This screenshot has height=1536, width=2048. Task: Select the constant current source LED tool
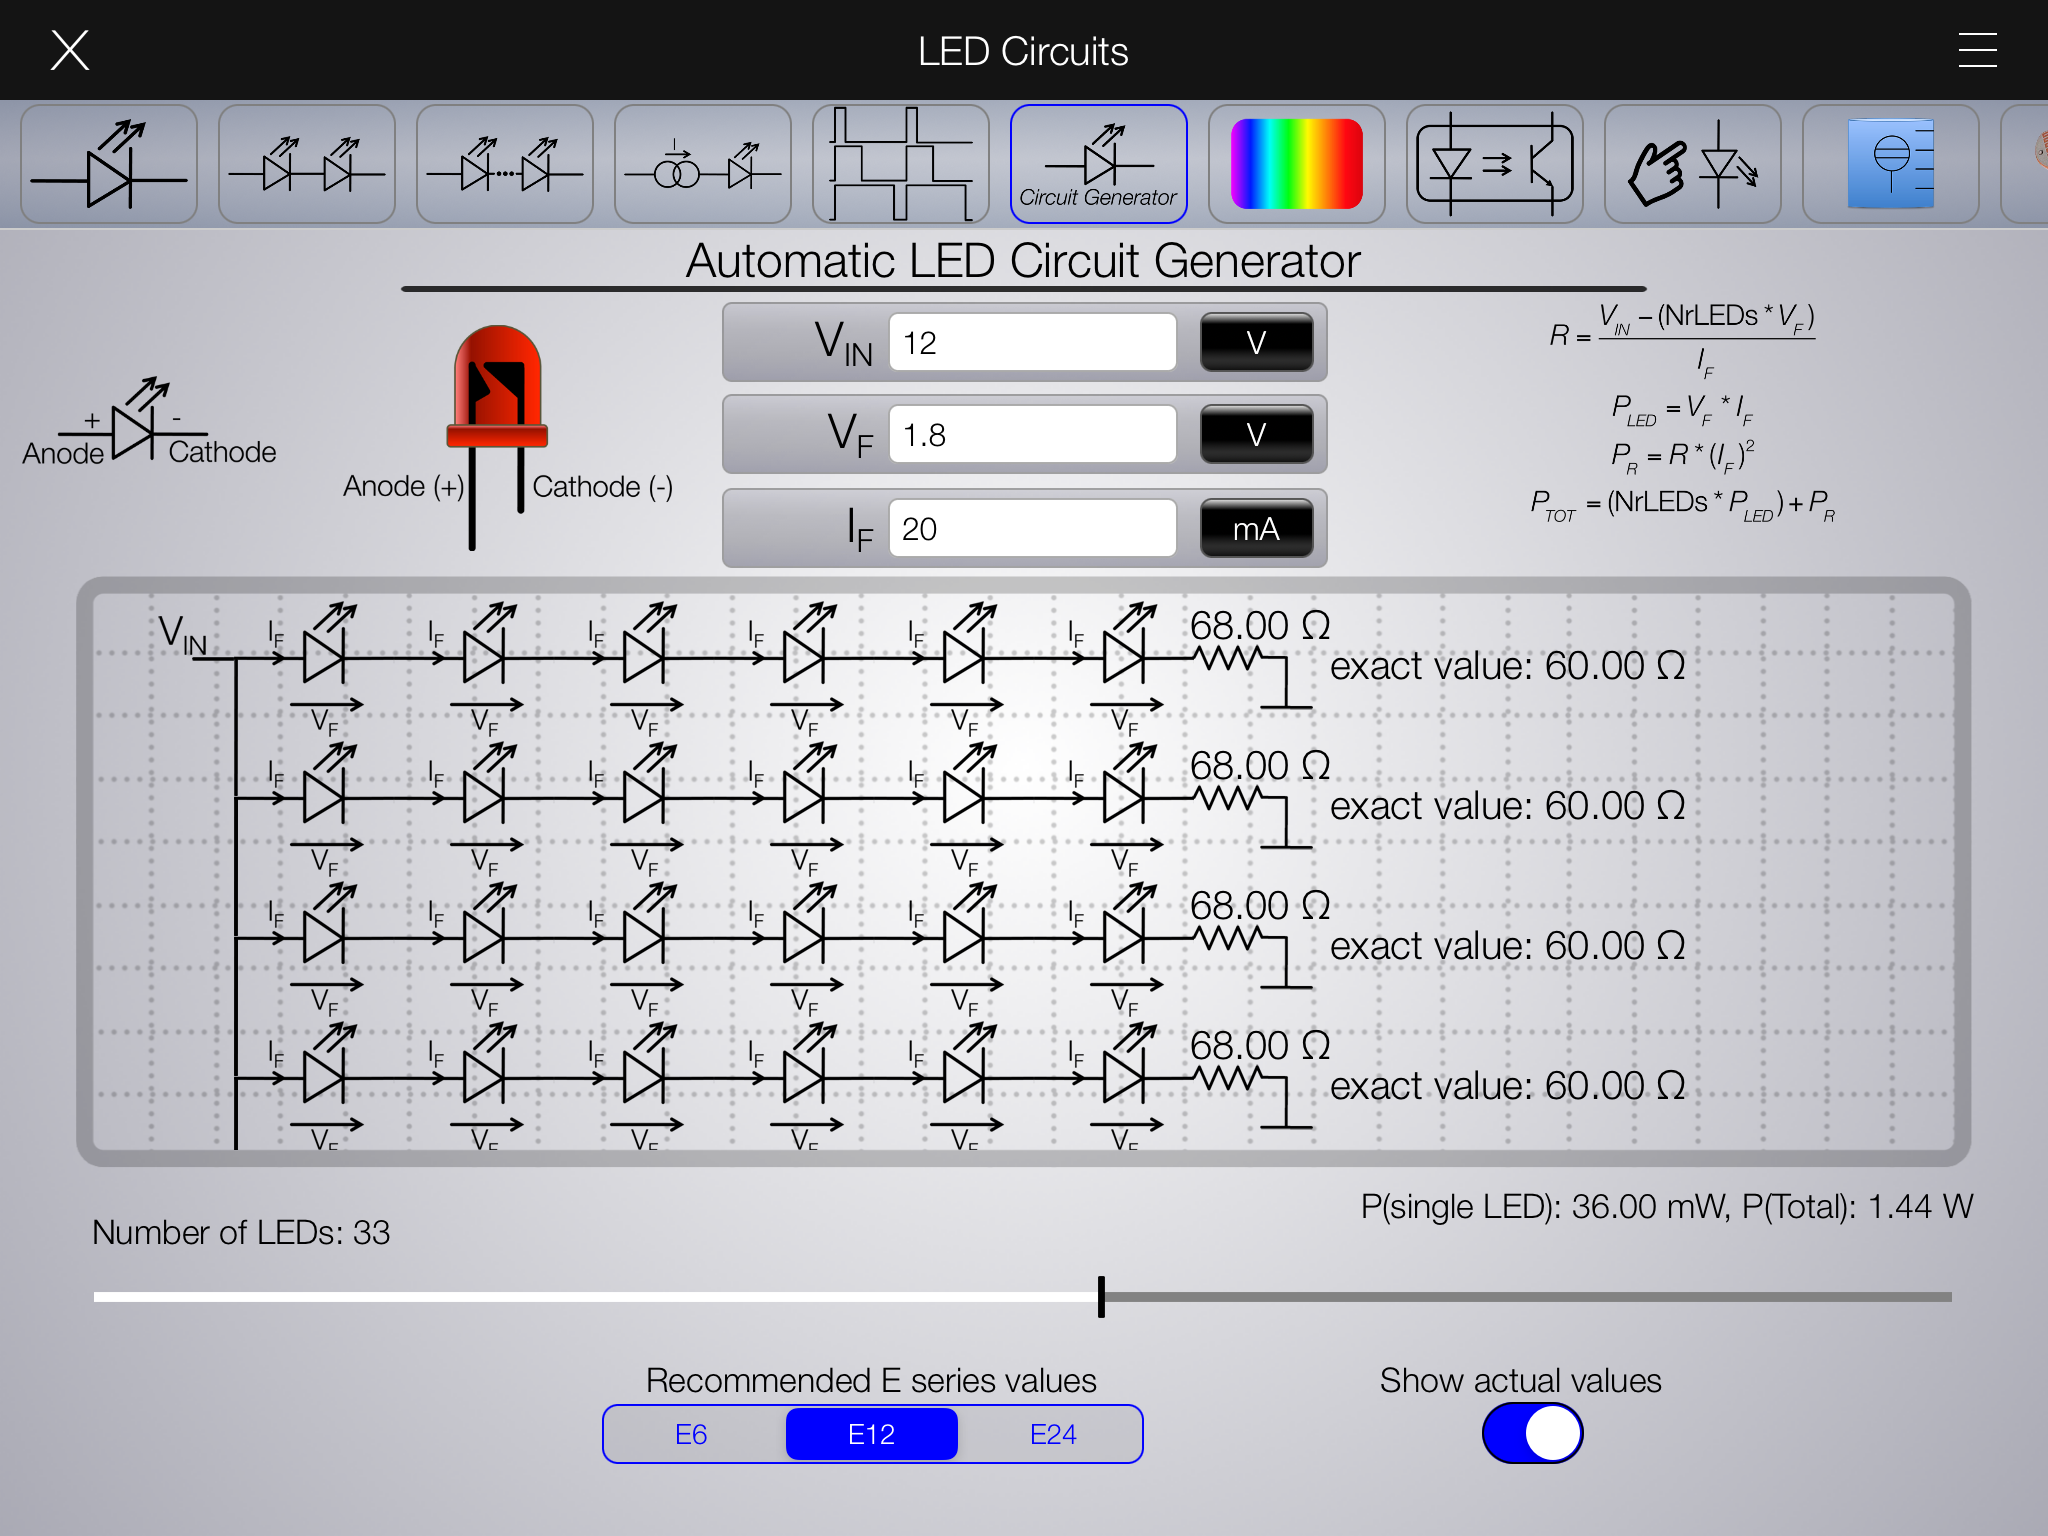pos(702,165)
